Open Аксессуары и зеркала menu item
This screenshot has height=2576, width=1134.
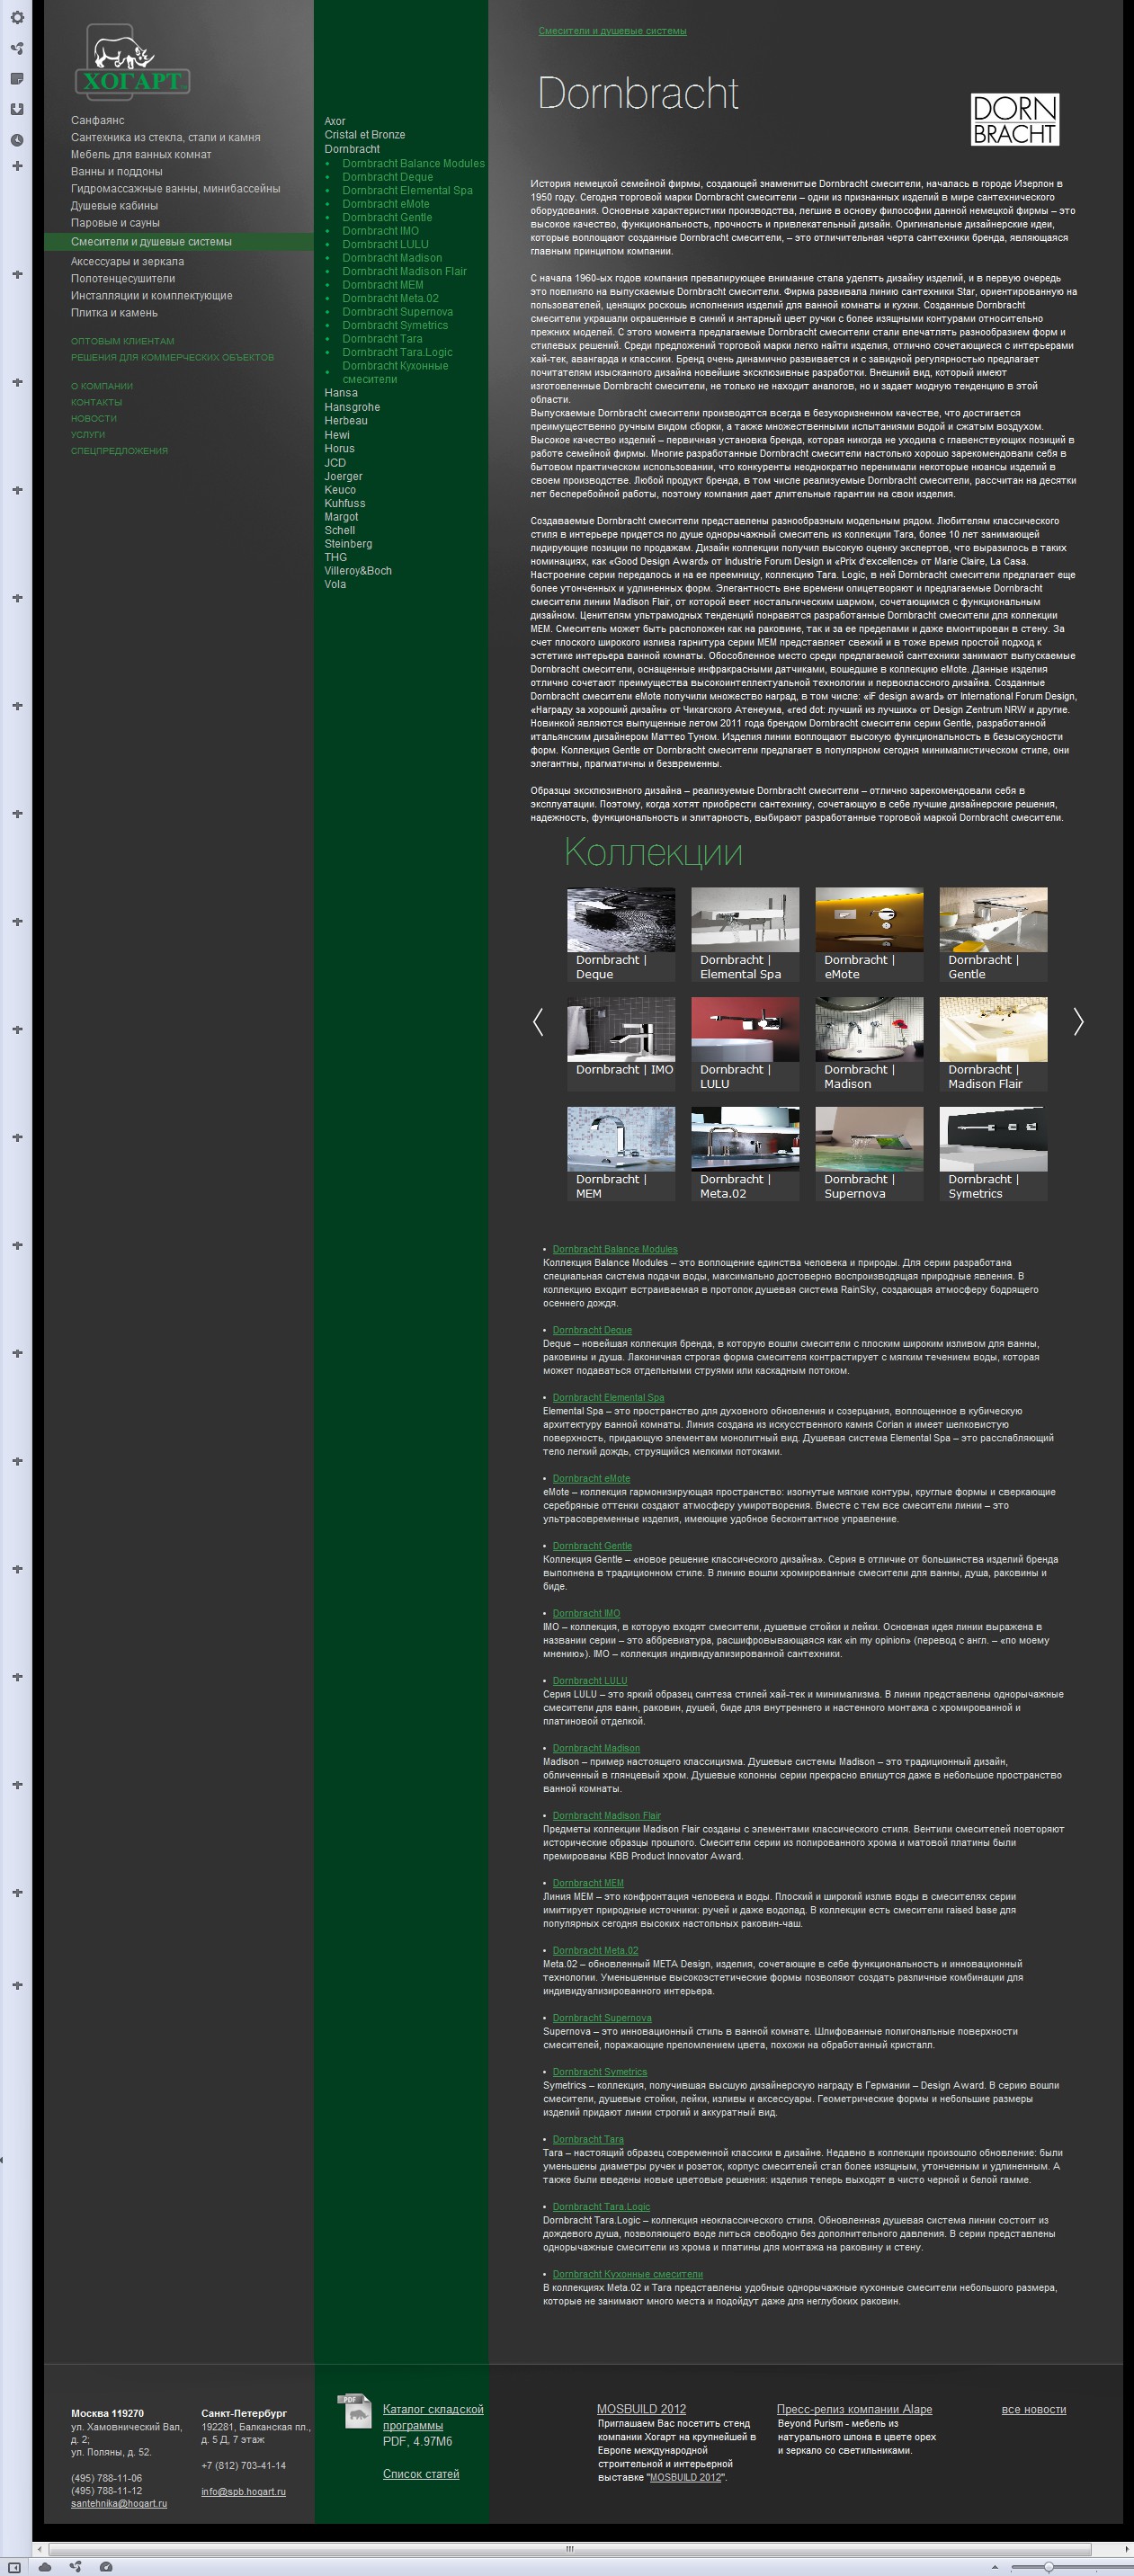click(x=127, y=261)
